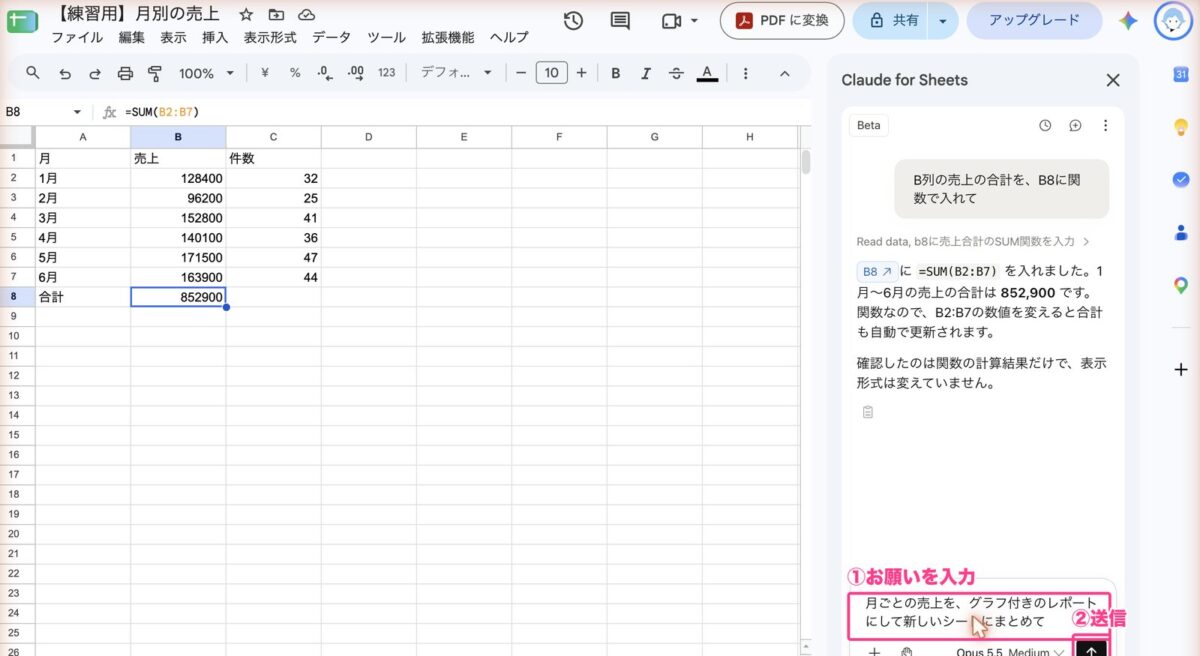Decrease font size with minus button
Screen dimensions: 1200x656
[521, 73]
